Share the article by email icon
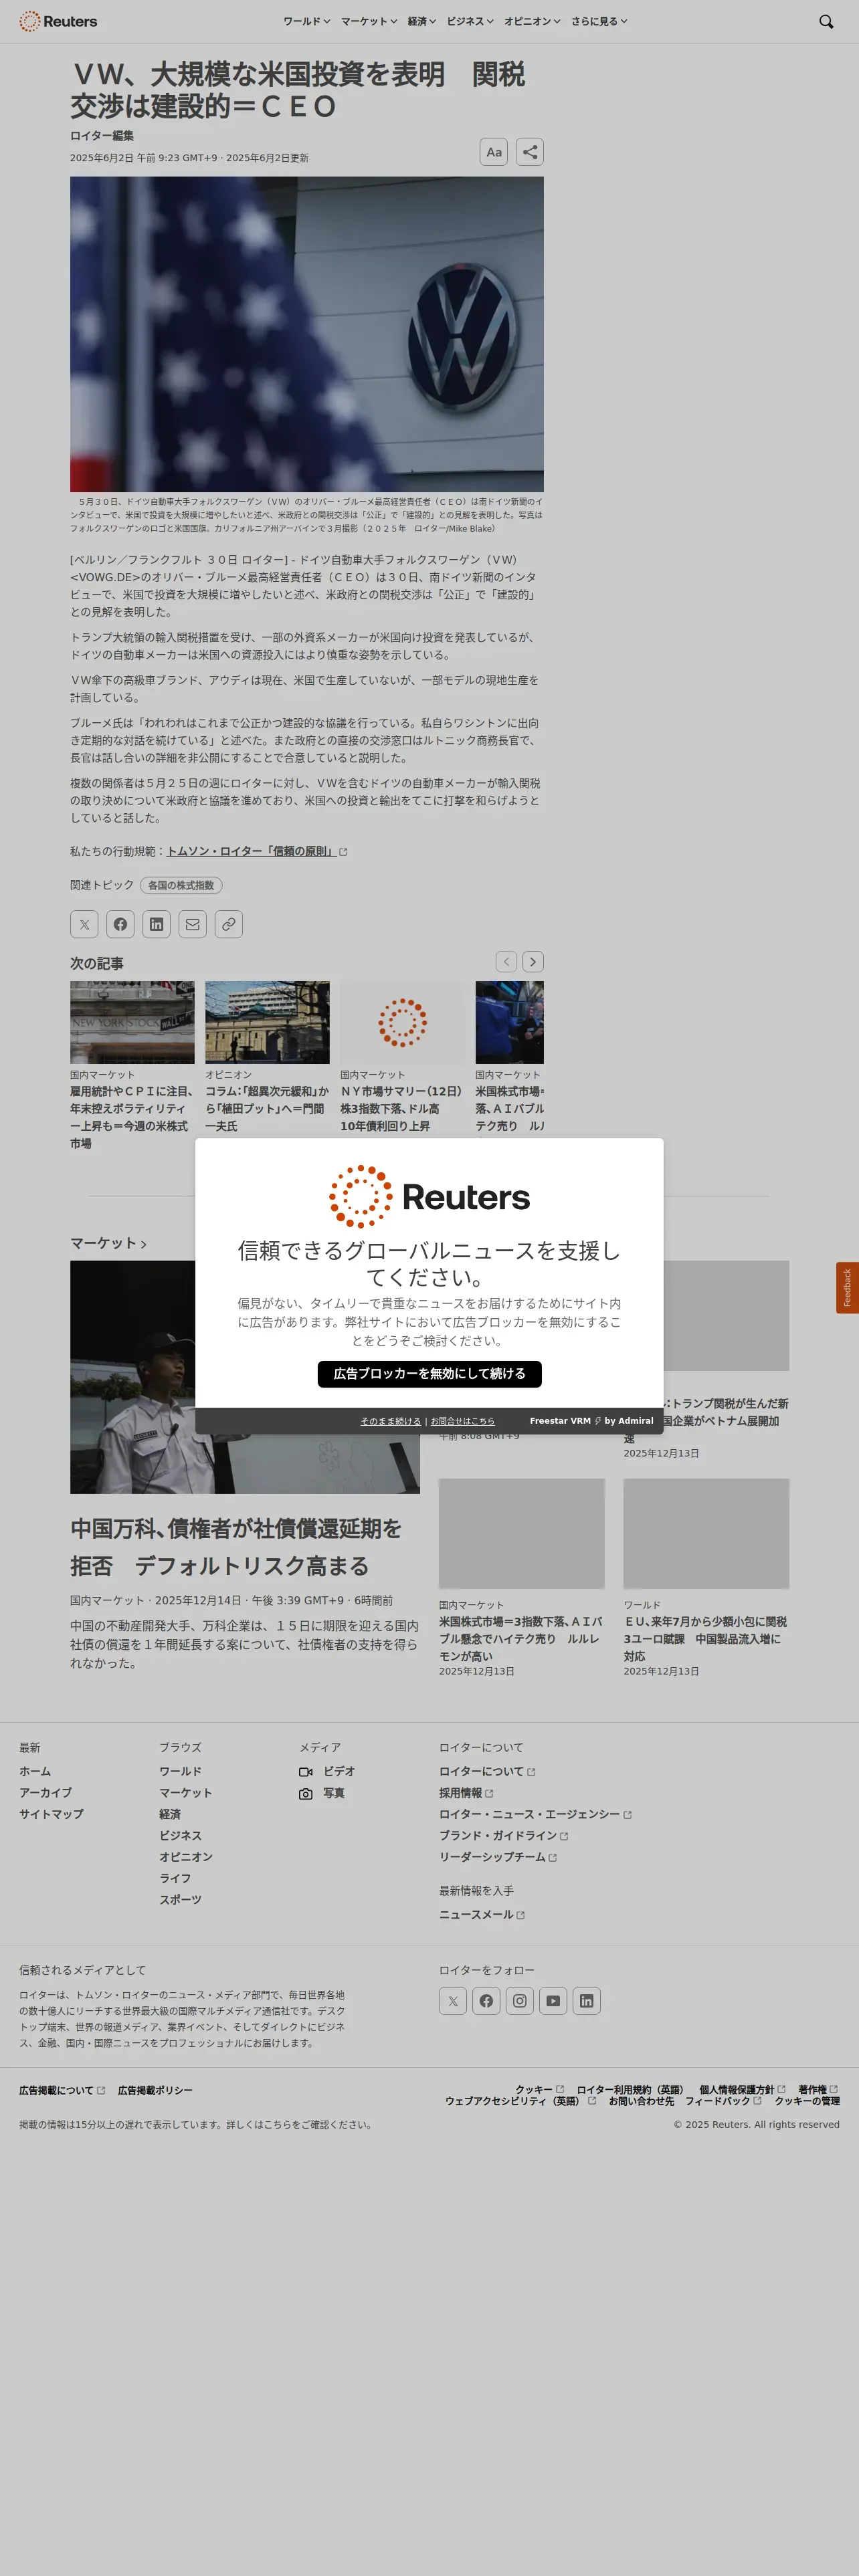859x2576 pixels. (192, 924)
